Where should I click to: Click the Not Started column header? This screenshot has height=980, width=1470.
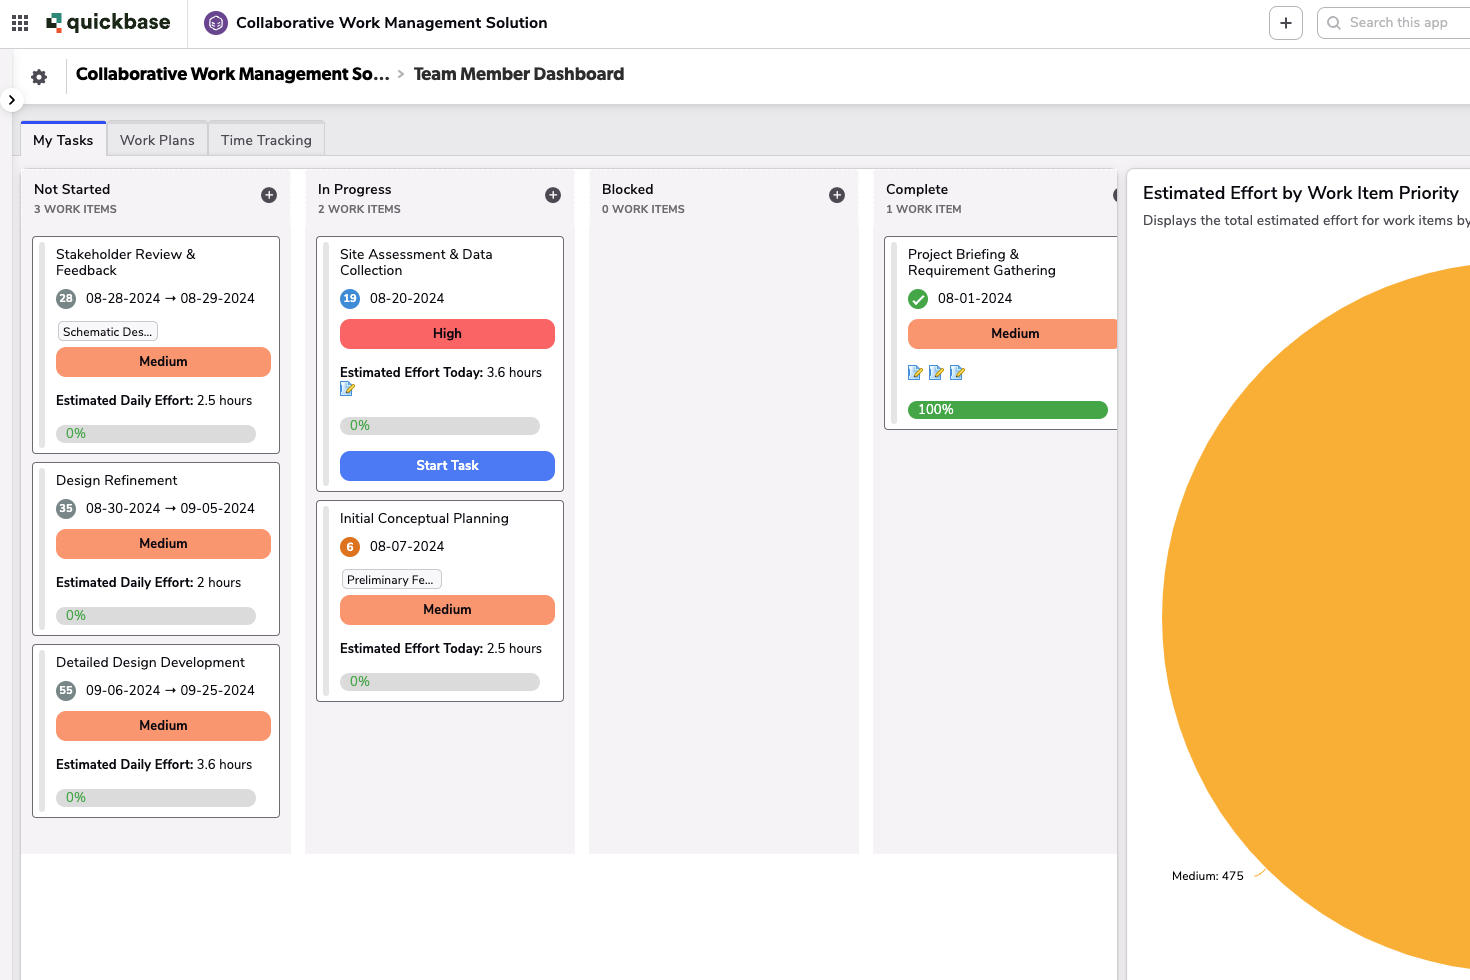click(72, 189)
